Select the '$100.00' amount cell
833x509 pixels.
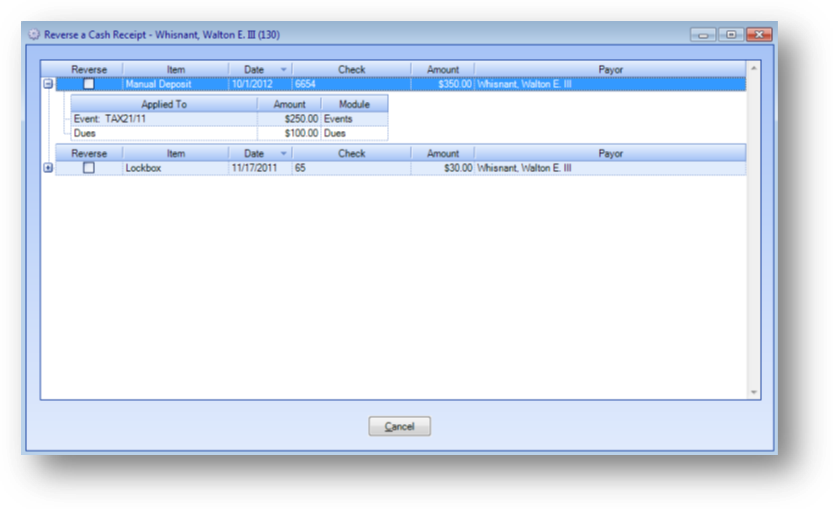click(289, 133)
